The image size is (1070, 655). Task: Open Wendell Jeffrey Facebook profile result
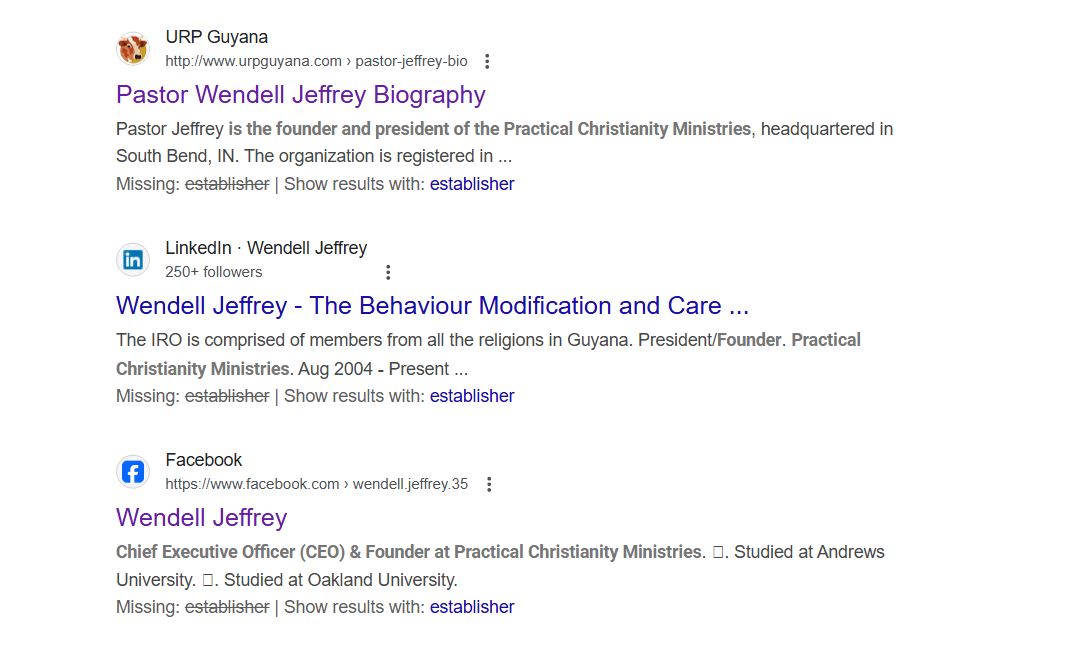[x=201, y=518]
